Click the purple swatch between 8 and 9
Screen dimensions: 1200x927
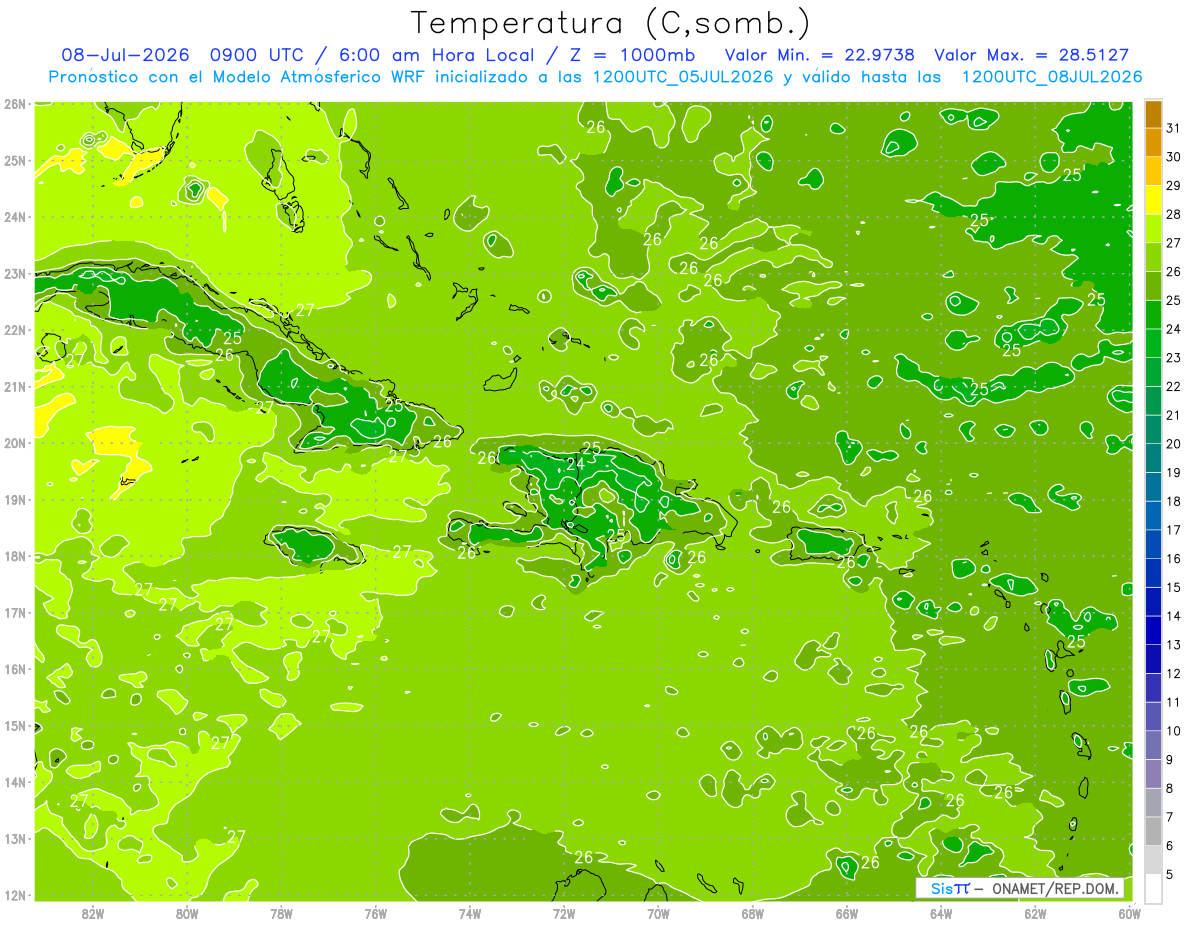click(x=1153, y=774)
